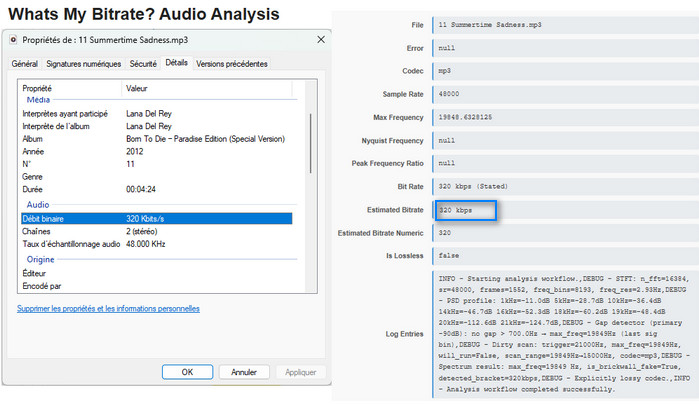Open the Versions précédentes tab

click(232, 64)
